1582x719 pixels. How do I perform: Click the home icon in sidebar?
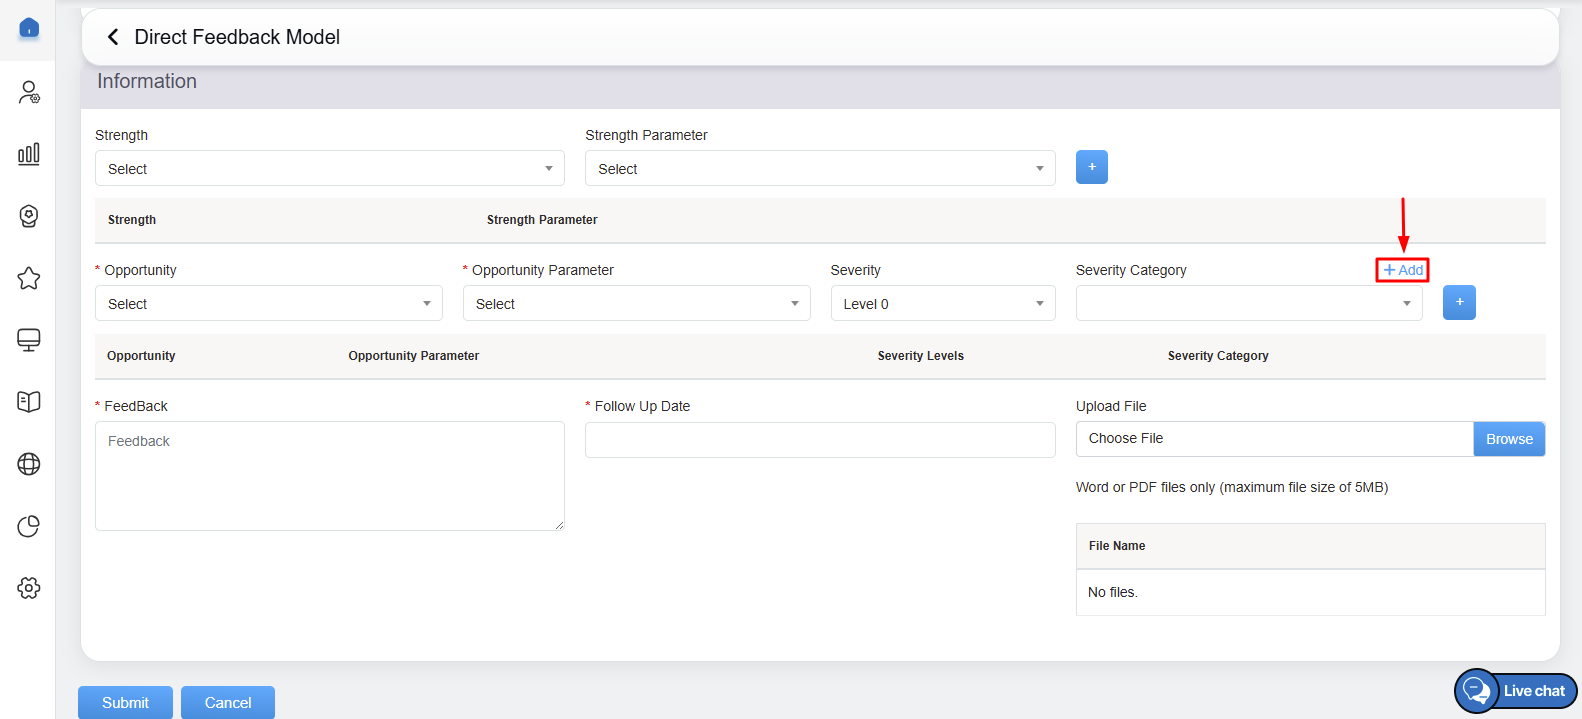29,28
